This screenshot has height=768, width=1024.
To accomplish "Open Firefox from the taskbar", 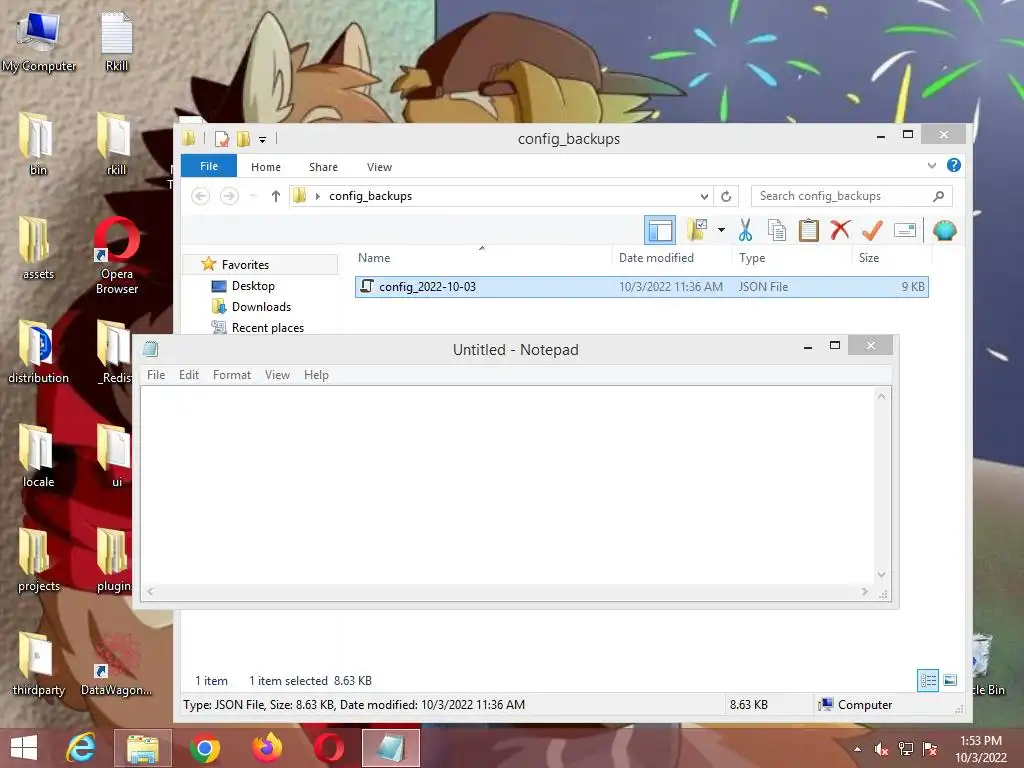I will pos(266,748).
